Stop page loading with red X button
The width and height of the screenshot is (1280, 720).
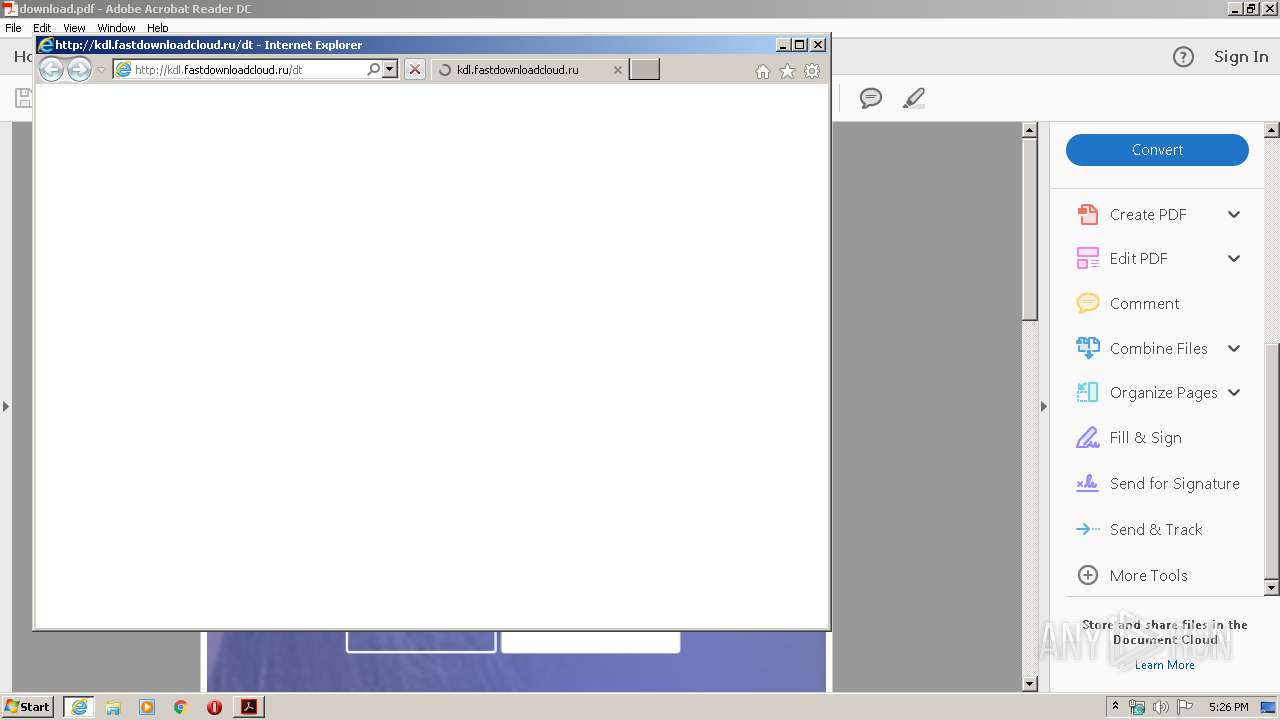pos(415,70)
